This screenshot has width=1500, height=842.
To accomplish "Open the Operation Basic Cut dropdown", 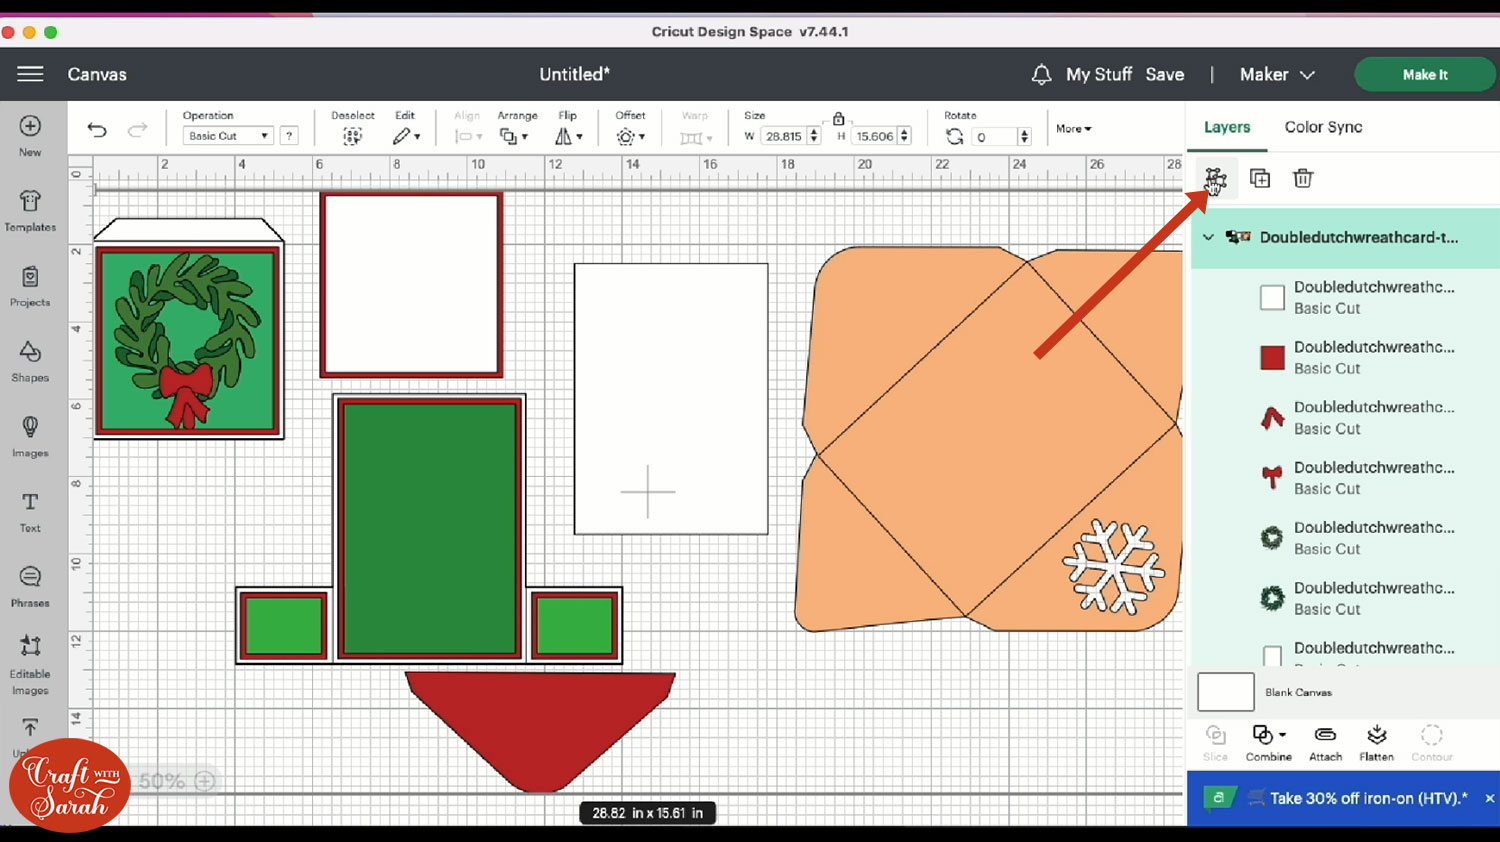I will [x=228, y=136].
